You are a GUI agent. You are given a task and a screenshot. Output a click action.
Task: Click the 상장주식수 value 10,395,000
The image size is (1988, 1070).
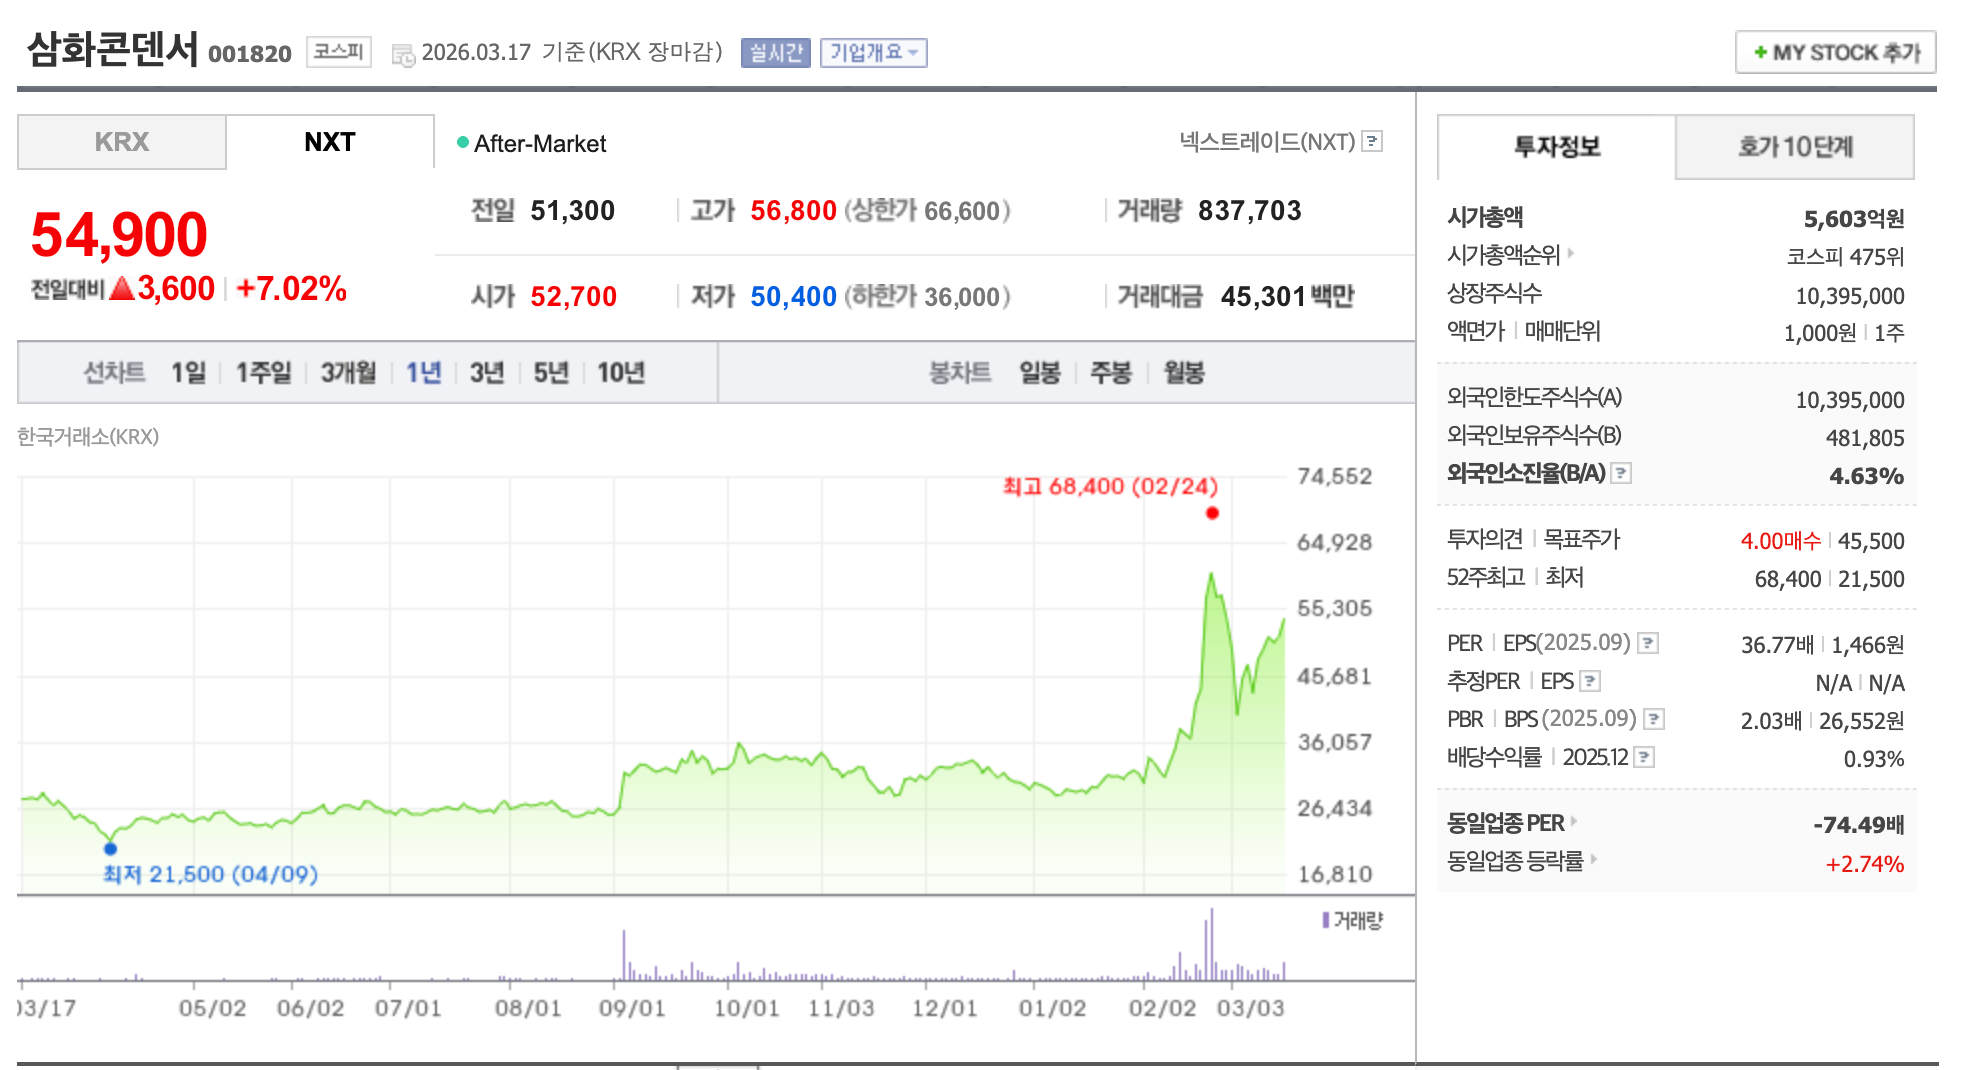pos(1850,296)
